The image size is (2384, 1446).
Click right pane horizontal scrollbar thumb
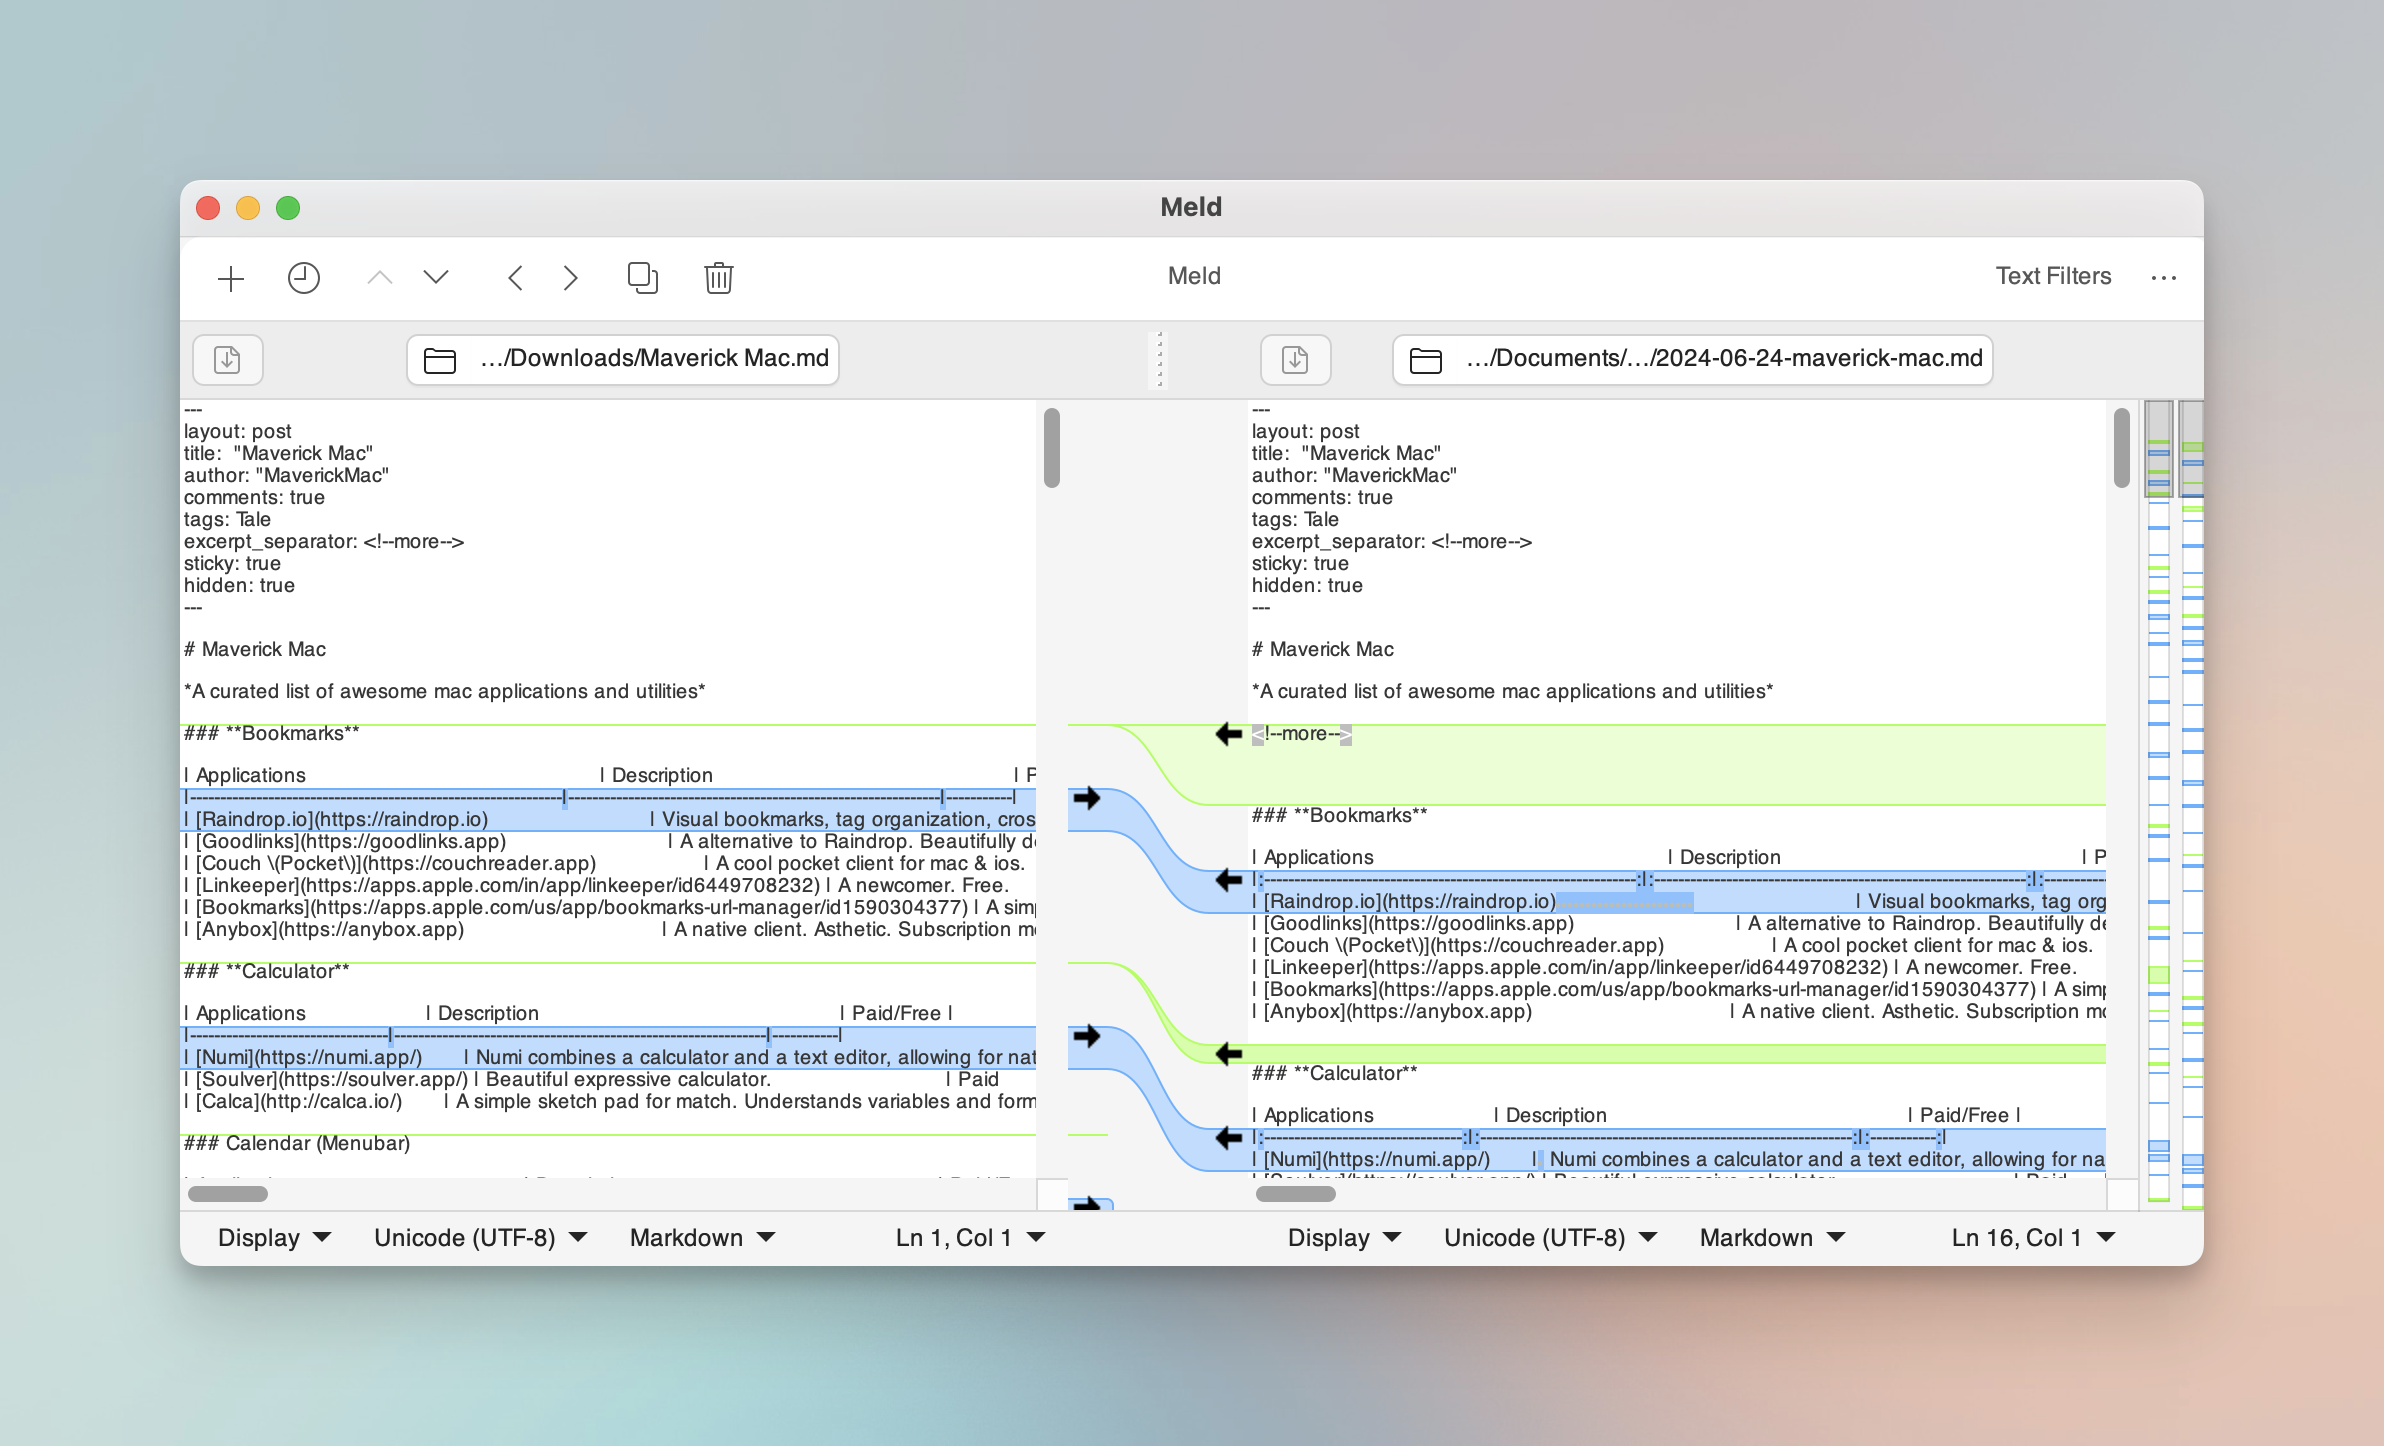point(1296,1194)
